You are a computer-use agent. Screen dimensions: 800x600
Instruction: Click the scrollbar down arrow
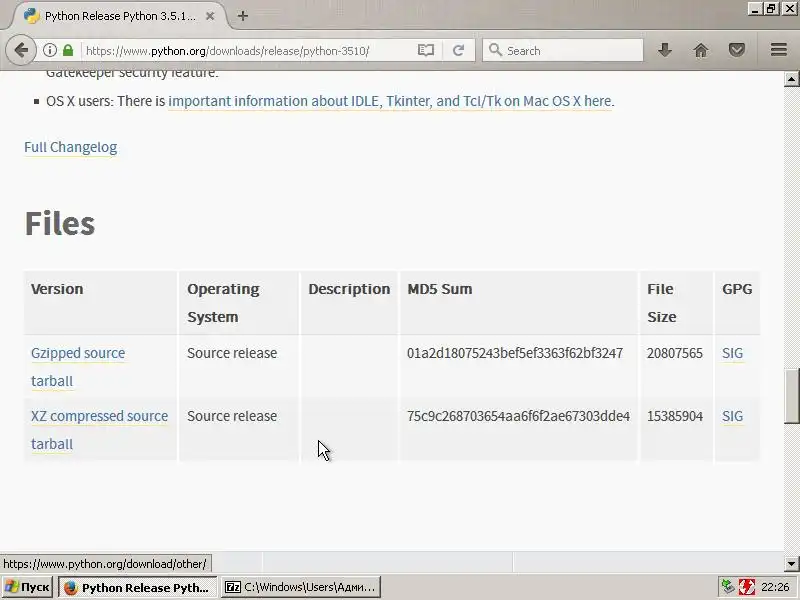click(x=792, y=564)
